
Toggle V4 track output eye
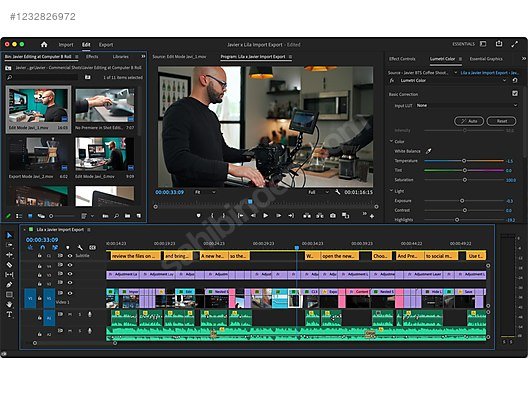pos(70,265)
